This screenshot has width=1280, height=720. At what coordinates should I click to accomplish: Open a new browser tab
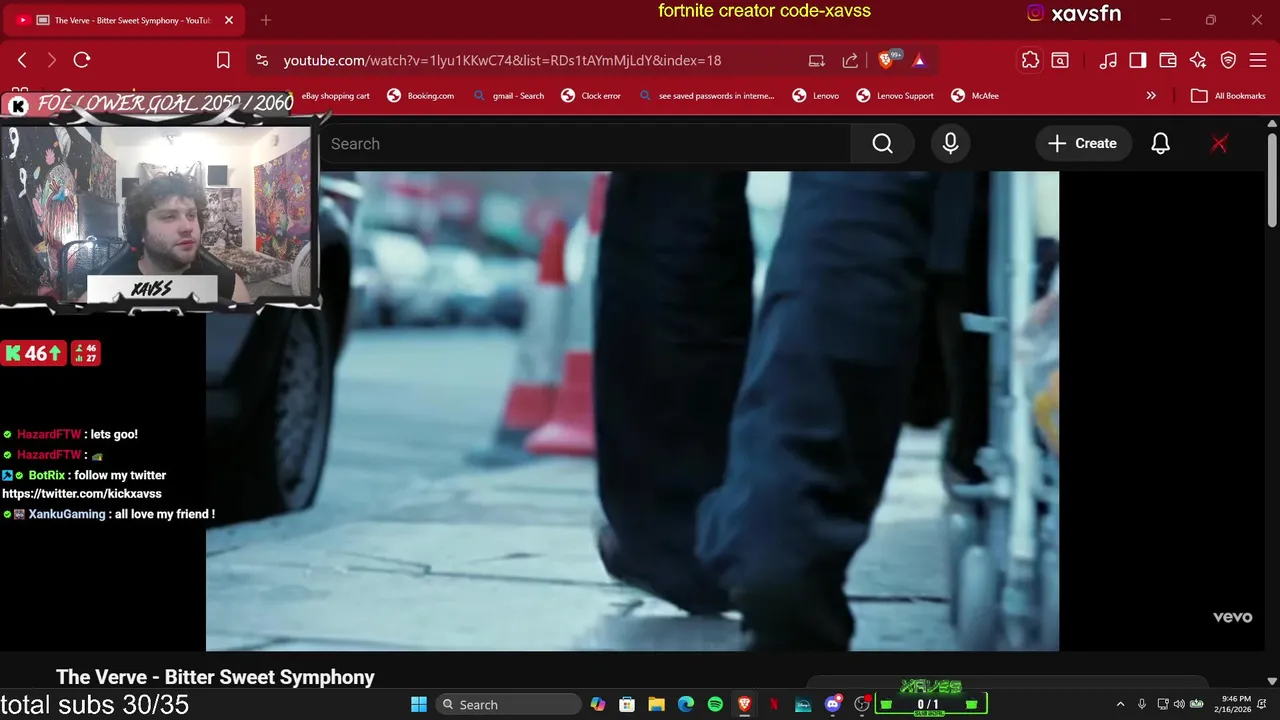pos(266,20)
